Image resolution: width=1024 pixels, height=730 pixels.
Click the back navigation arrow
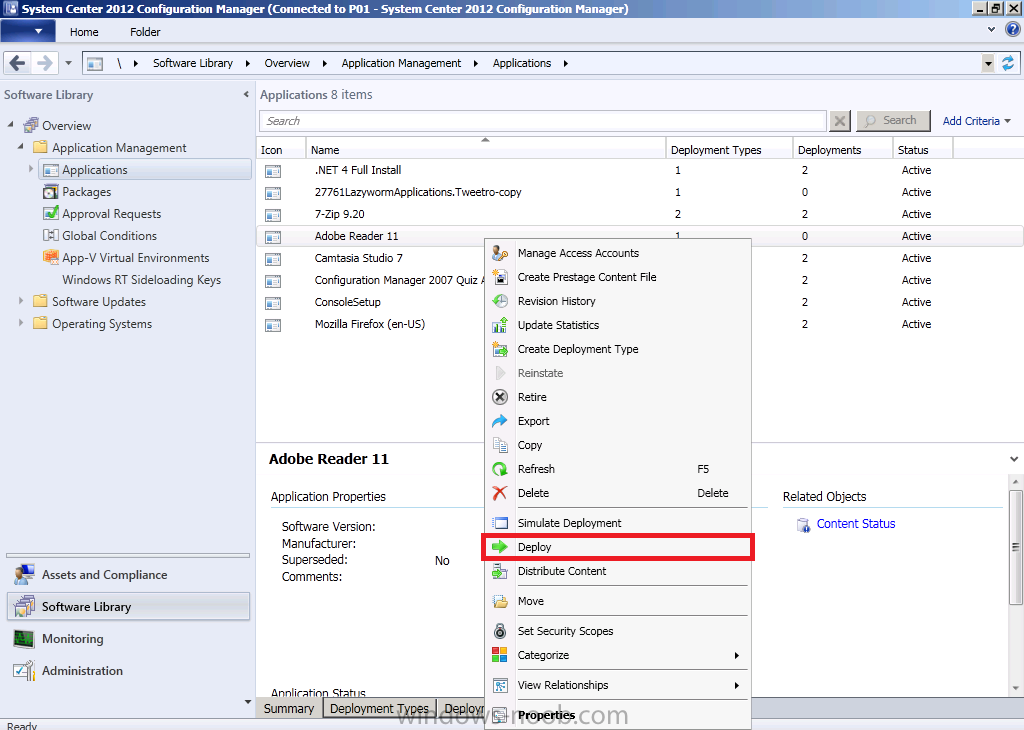click(18, 63)
